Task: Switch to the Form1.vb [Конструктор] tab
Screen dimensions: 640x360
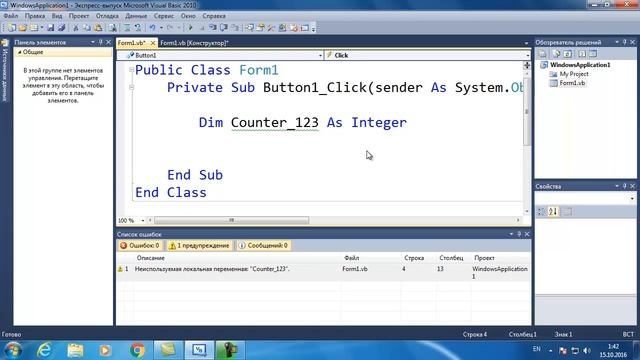Action: (x=194, y=43)
